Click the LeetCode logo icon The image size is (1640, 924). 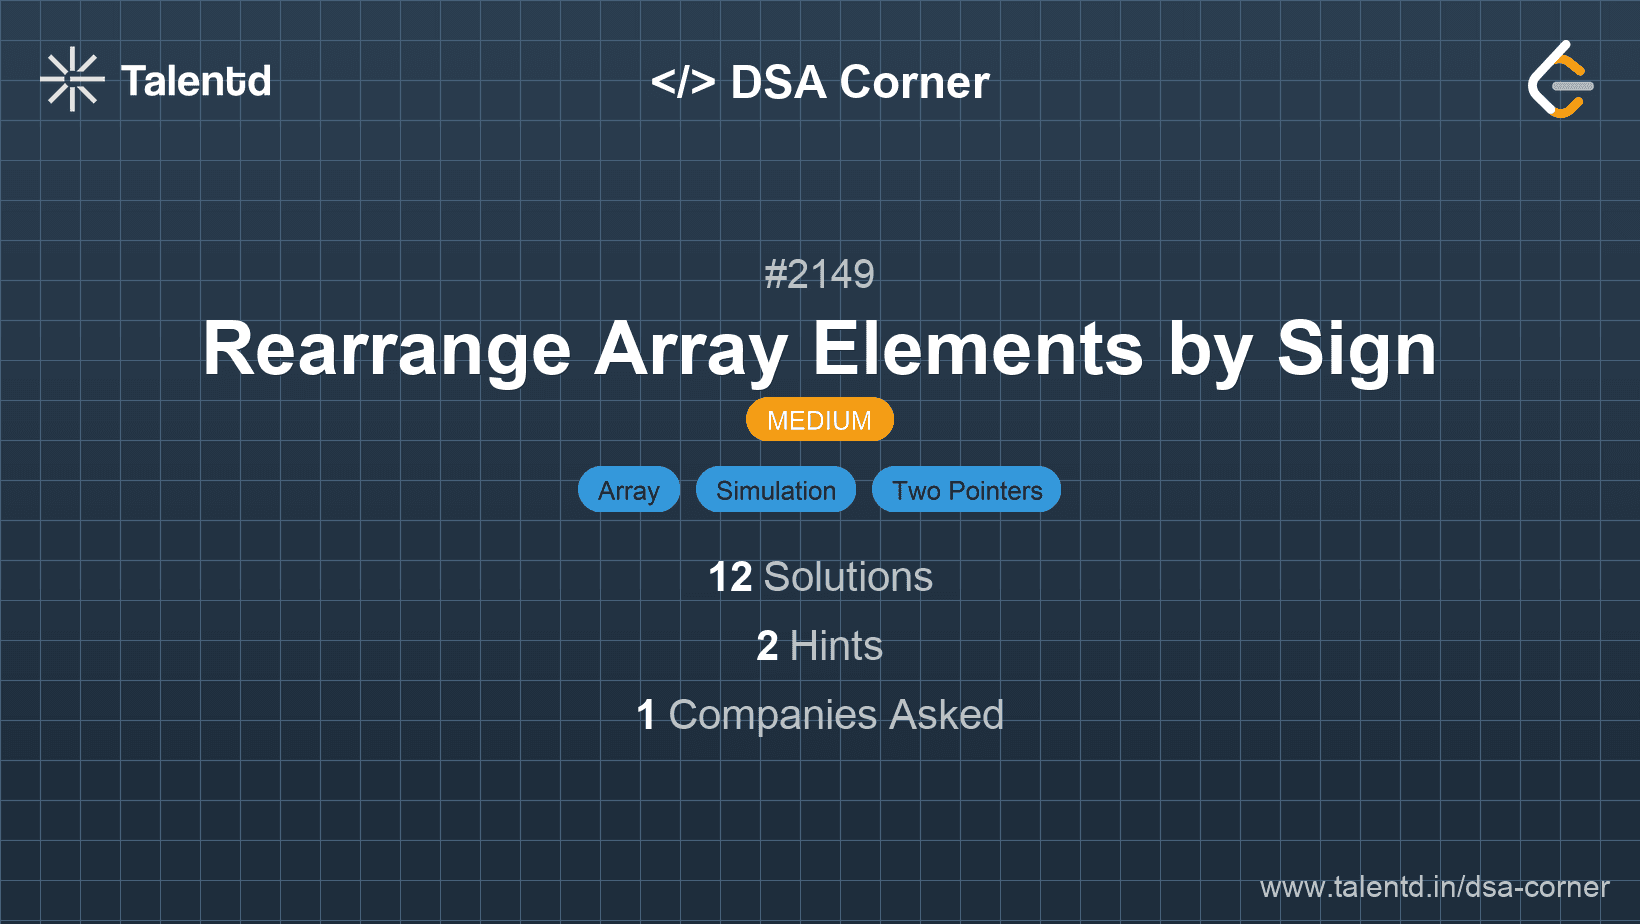coord(1560,80)
